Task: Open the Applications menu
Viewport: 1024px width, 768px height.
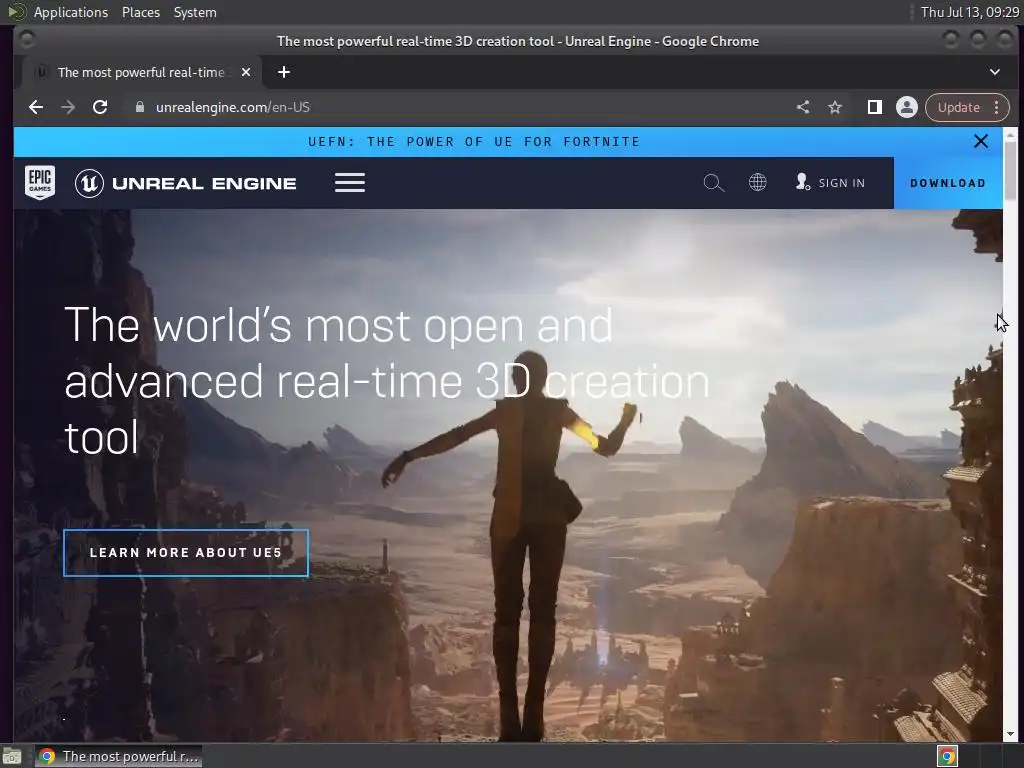Action: 71,12
